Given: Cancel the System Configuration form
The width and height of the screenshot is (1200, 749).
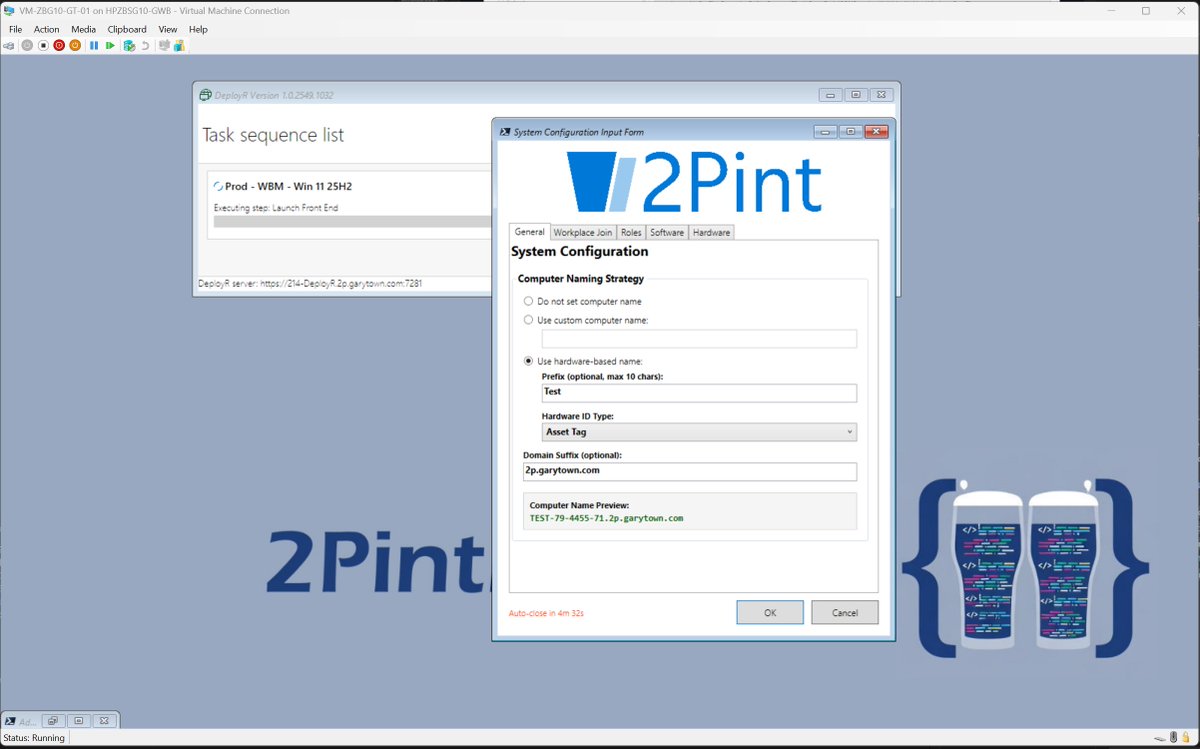Looking at the screenshot, I should click(845, 613).
